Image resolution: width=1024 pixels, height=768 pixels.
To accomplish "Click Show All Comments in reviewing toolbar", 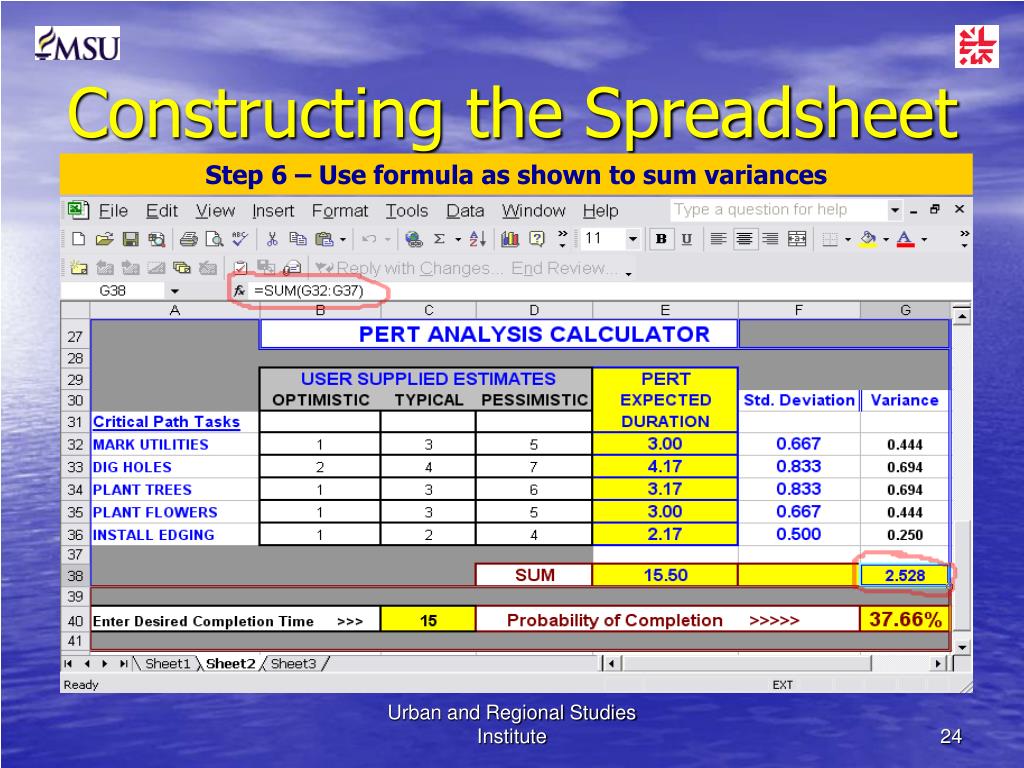I will pyautogui.click(x=182, y=267).
